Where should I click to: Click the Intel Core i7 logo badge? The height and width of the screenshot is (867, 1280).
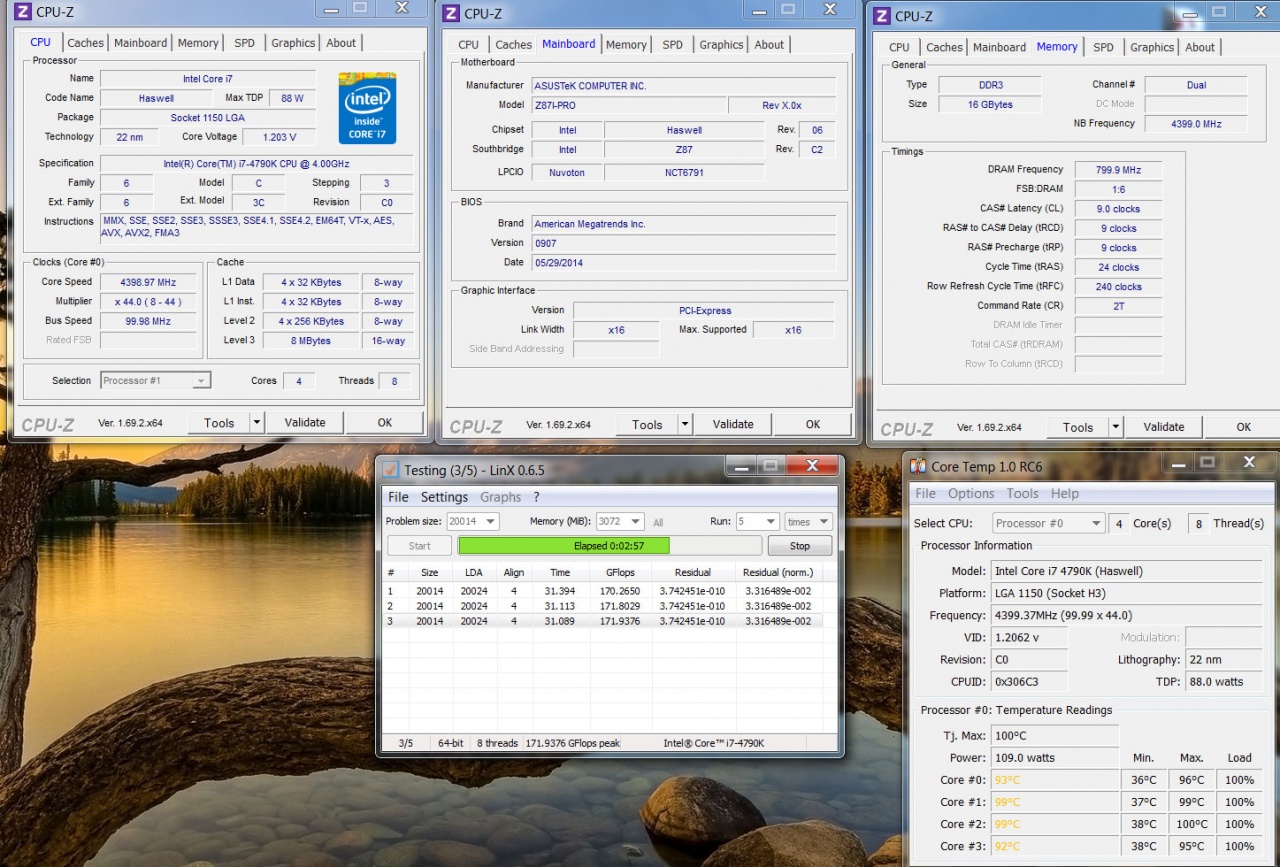367,108
